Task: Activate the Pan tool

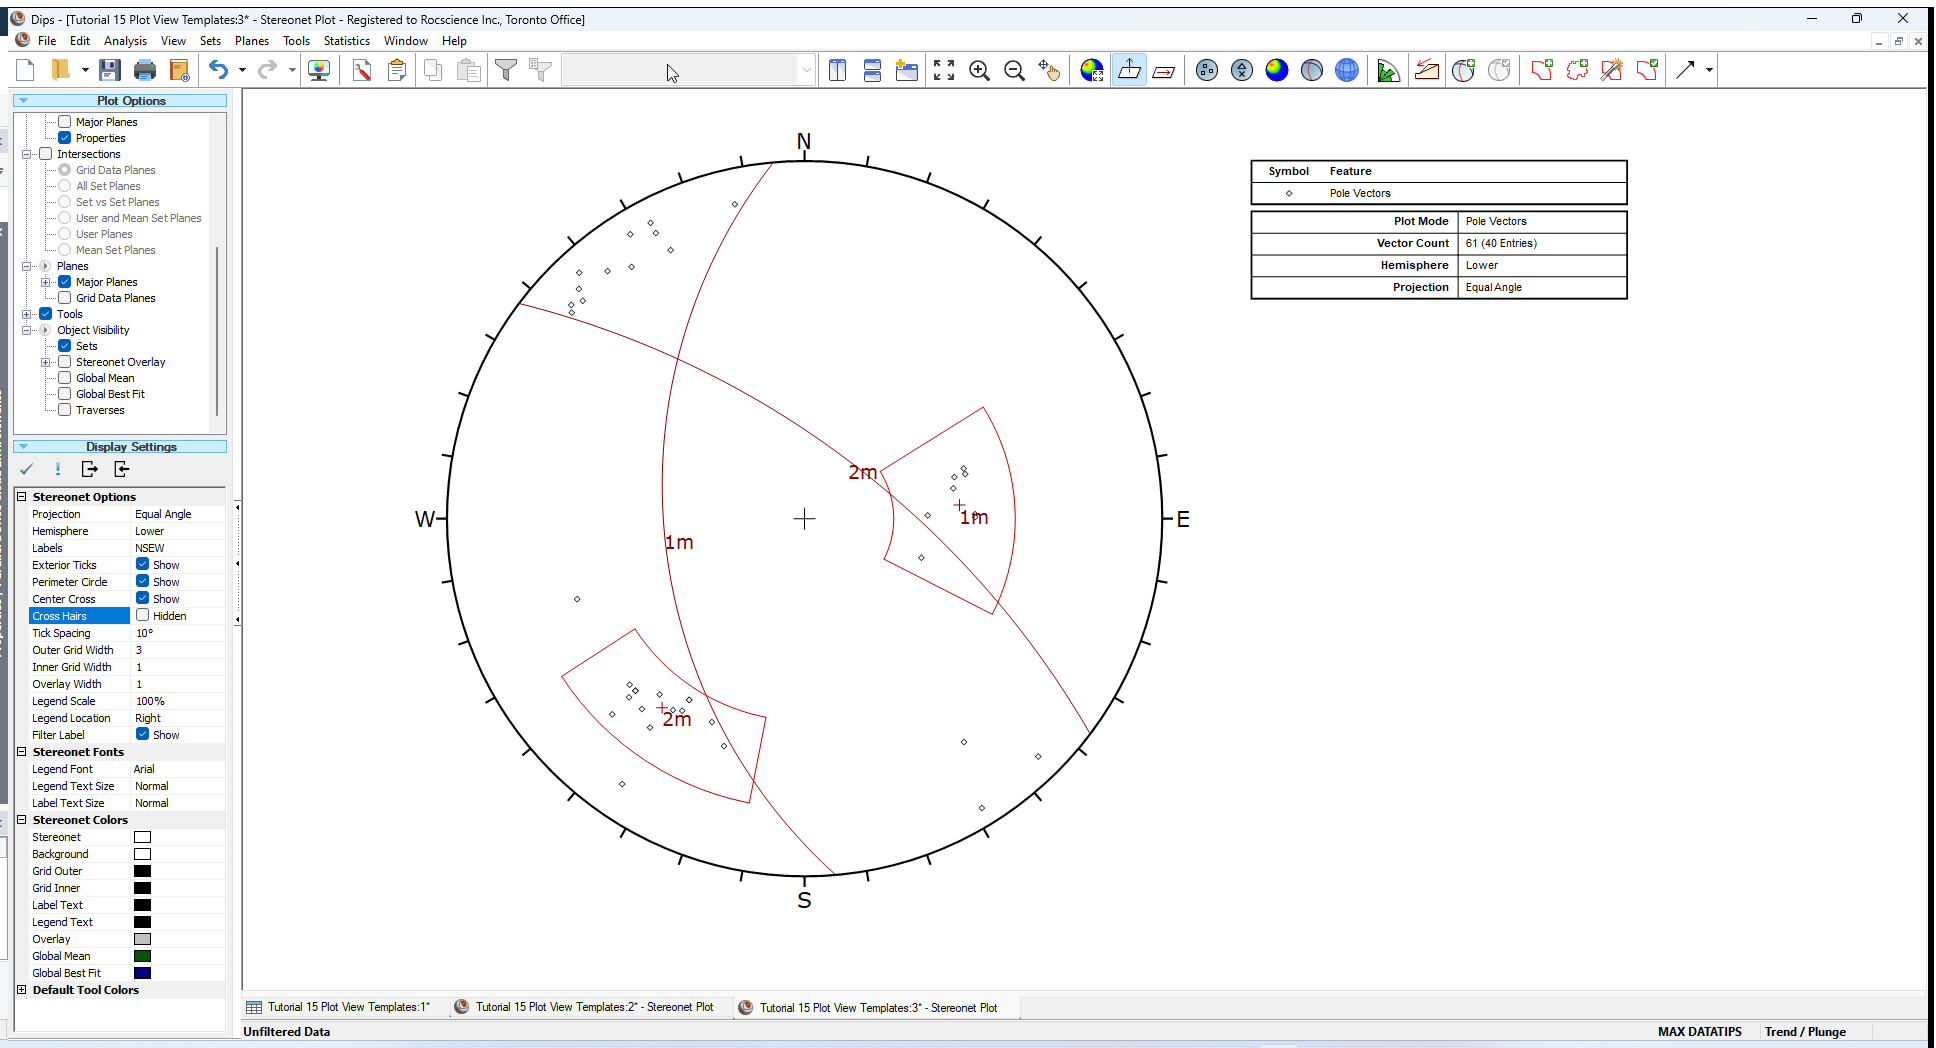Action: pyautogui.click(x=1050, y=70)
